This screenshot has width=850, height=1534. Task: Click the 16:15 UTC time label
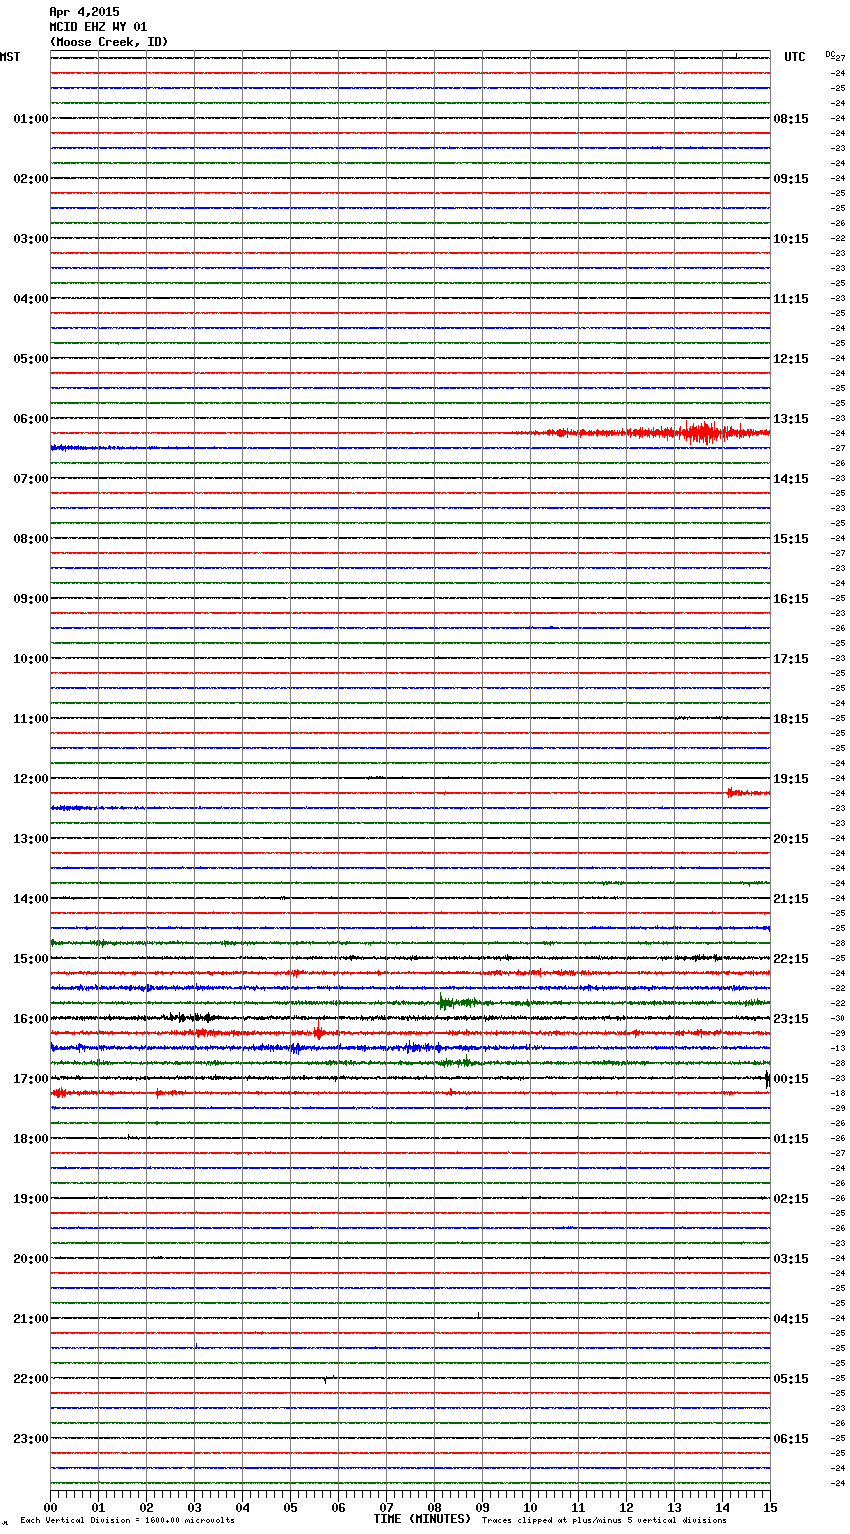[x=791, y=599]
